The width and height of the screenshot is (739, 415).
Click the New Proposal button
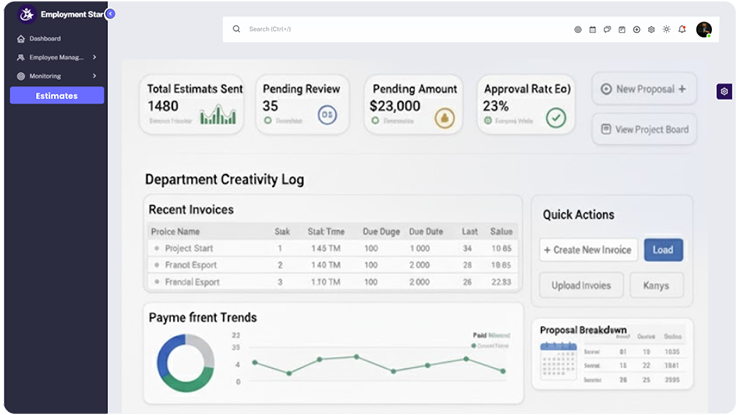(644, 89)
